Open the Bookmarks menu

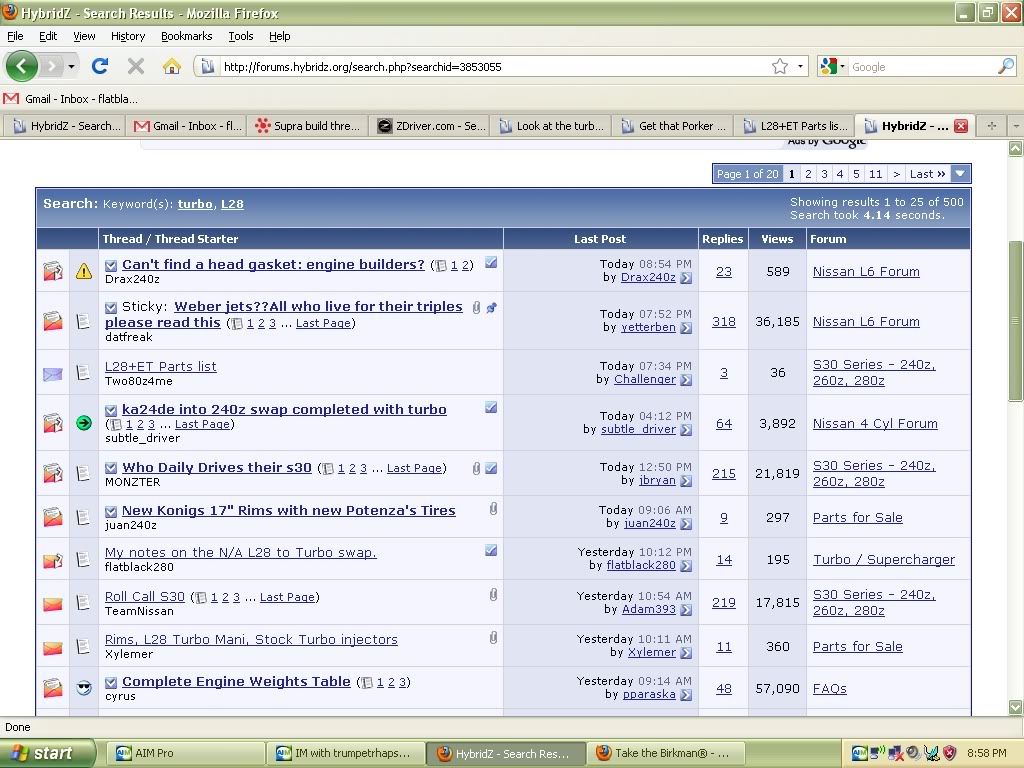click(186, 36)
